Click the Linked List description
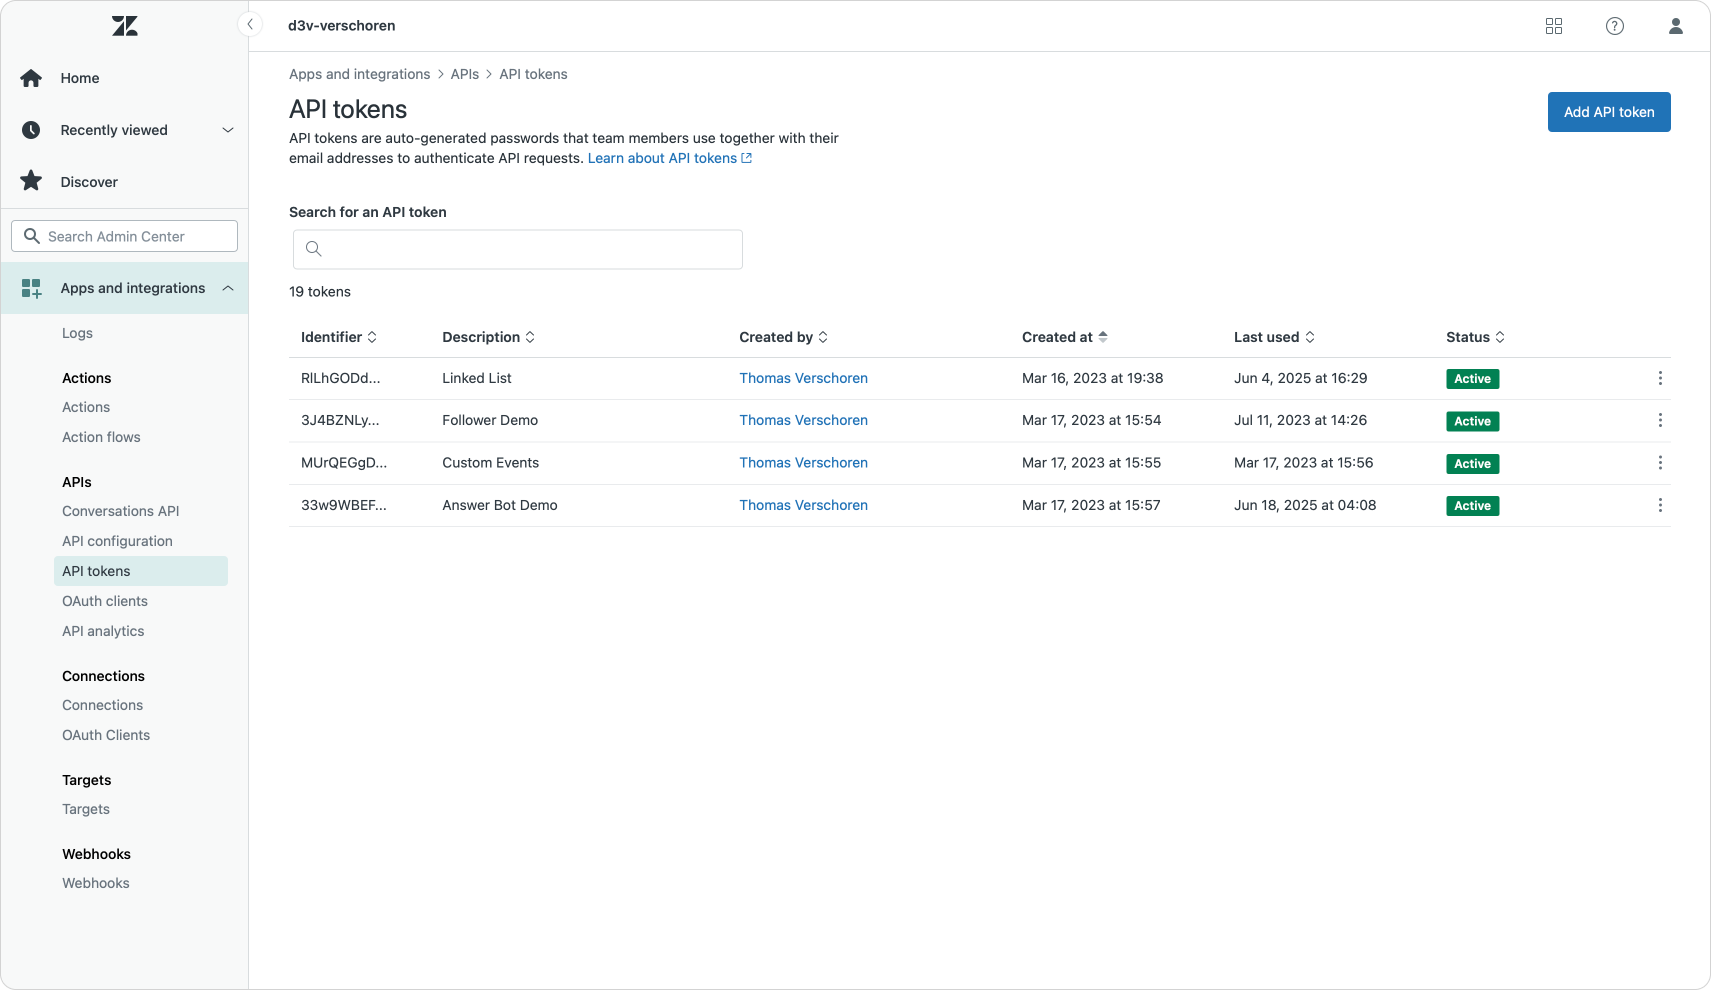The width and height of the screenshot is (1711, 990). pyautogui.click(x=477, y=378)
